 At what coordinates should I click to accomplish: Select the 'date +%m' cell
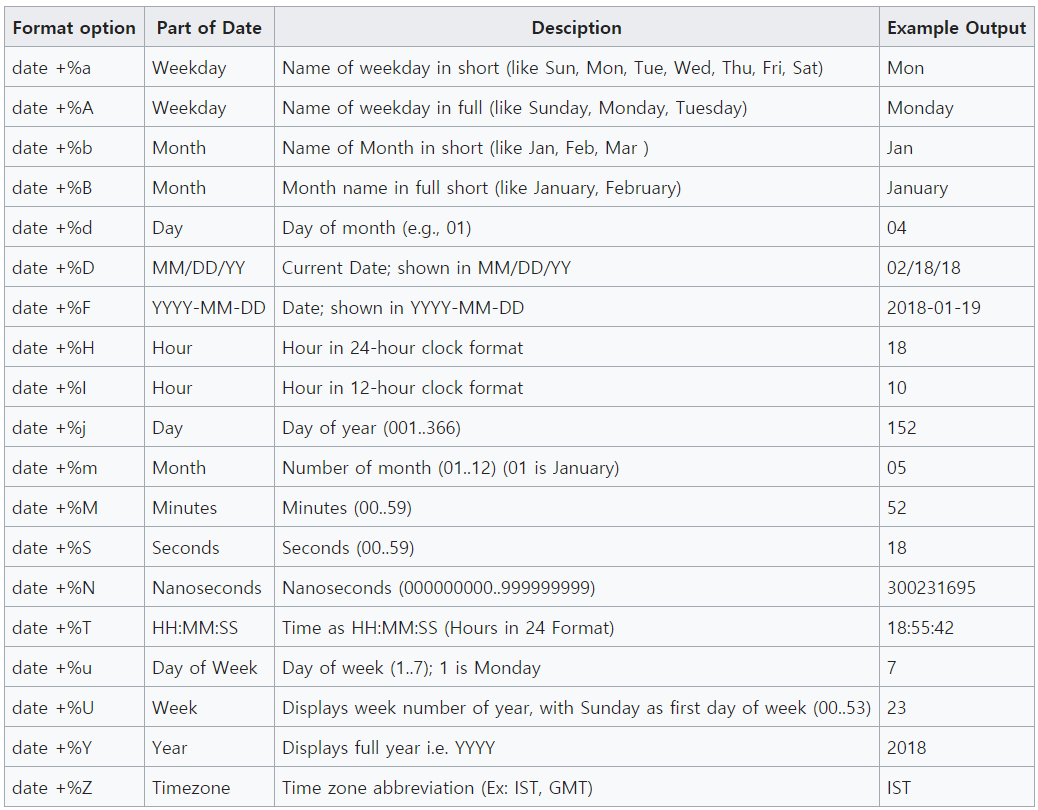[x=74, y=468]
